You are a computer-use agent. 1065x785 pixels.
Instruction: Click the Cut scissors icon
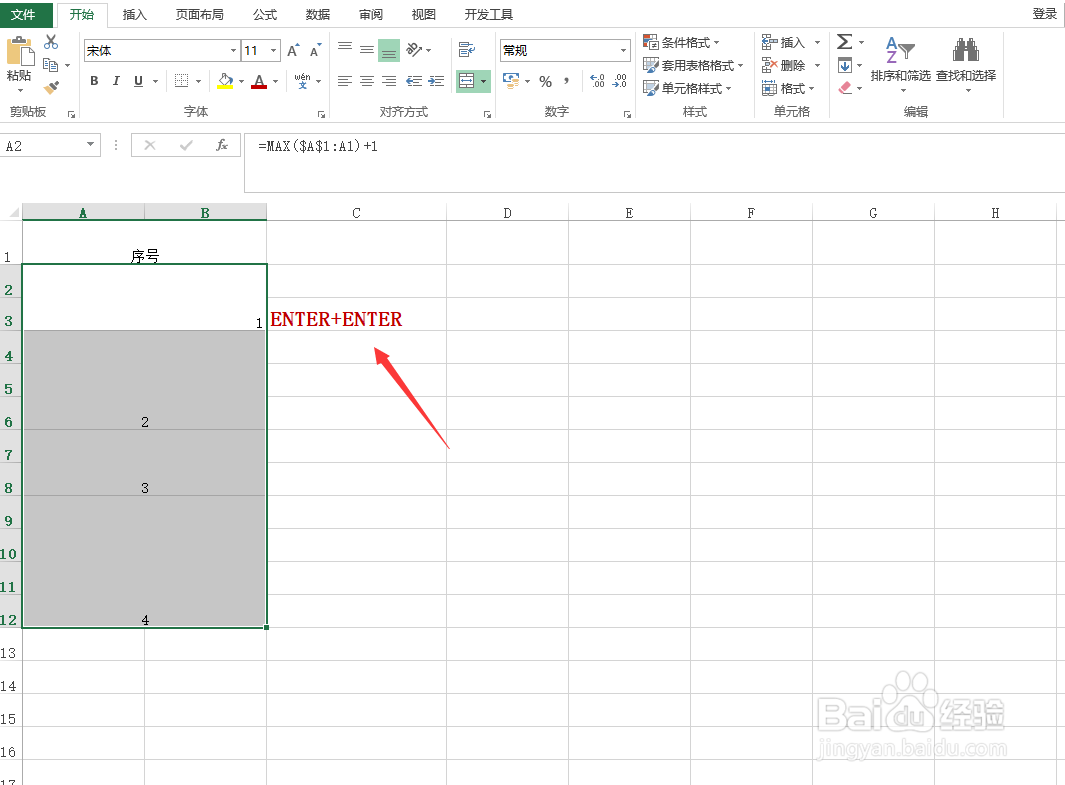pos(51,42)
